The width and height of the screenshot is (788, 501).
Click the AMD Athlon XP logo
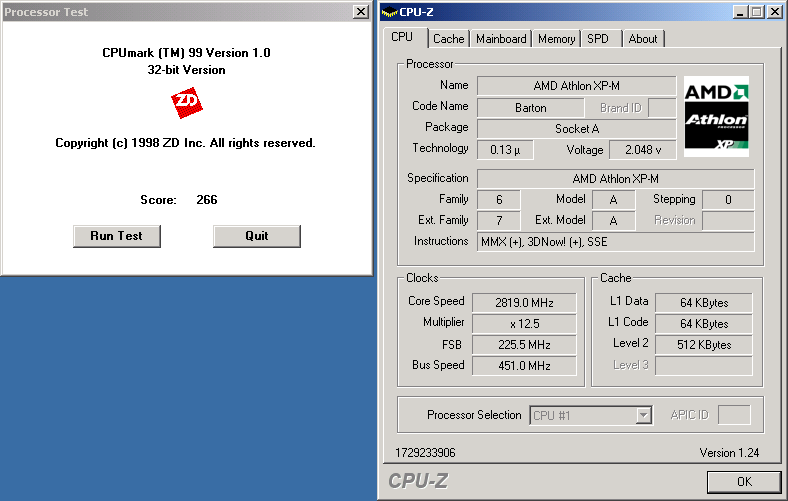(716, 116)
